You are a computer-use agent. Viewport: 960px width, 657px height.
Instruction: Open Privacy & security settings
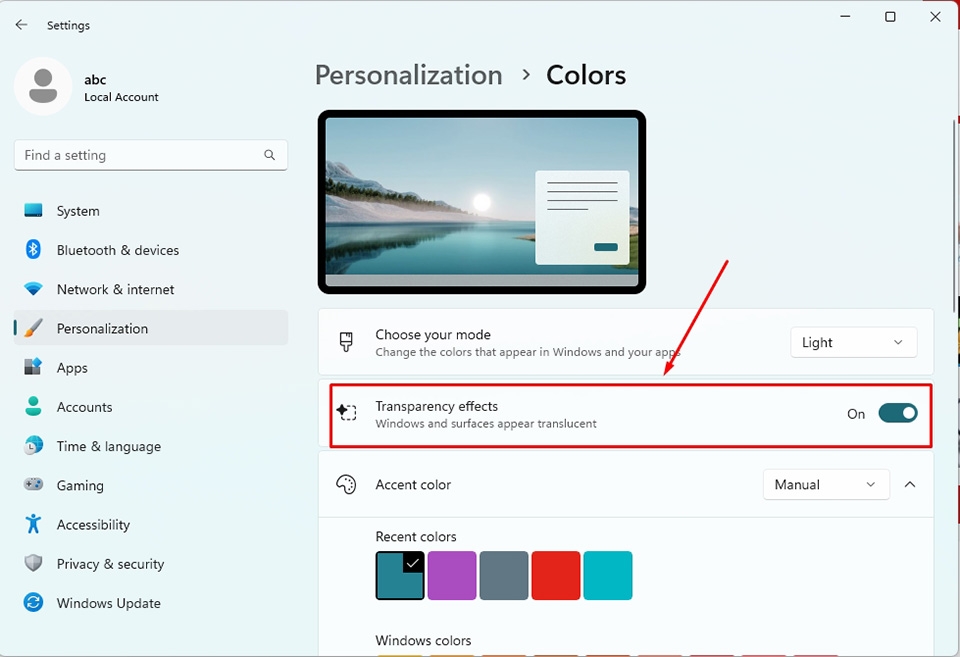(x=151, y=563)
